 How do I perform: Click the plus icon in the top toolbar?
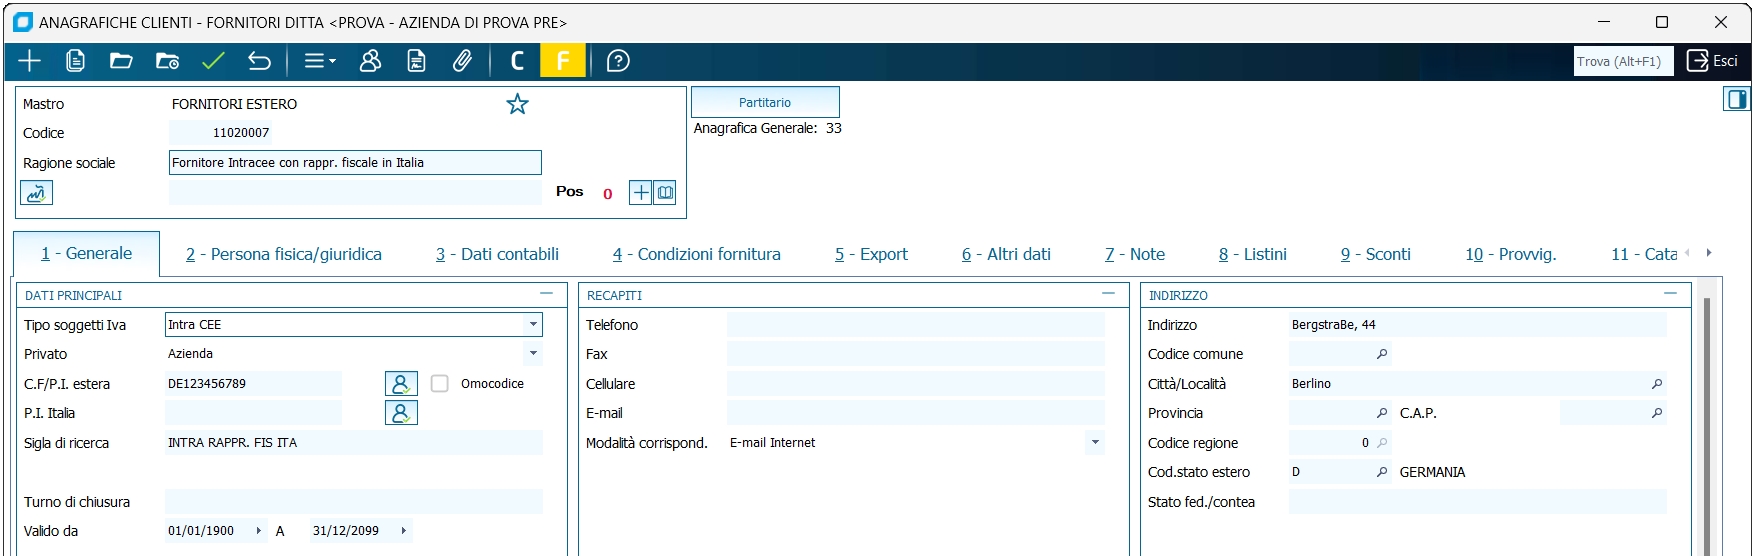point(30,61)
